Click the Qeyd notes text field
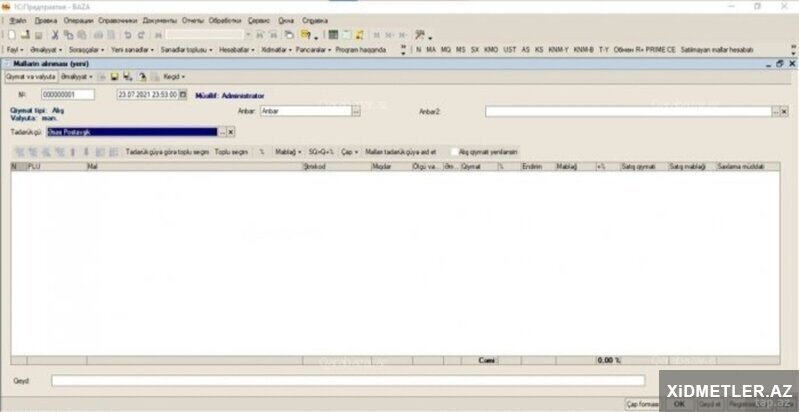Viewport: 799px width, 412px height. tap(348, 380)
